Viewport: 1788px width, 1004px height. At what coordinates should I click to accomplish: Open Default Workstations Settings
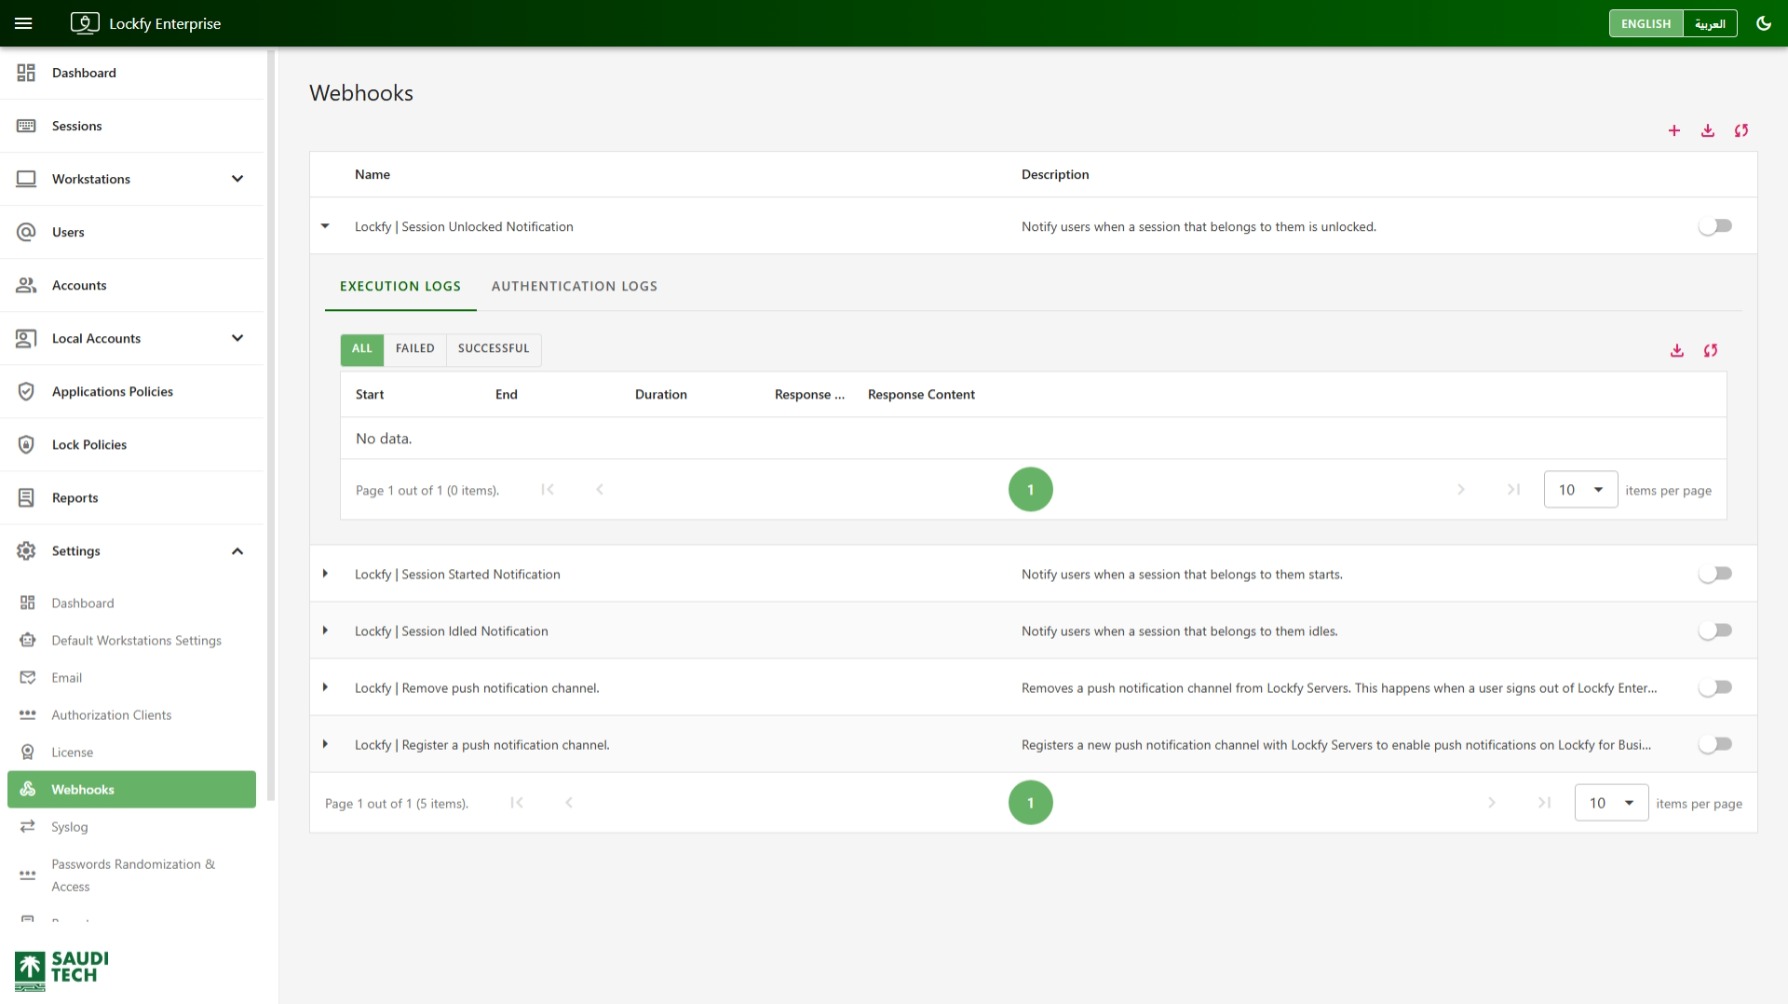click(x=131, y=641)
